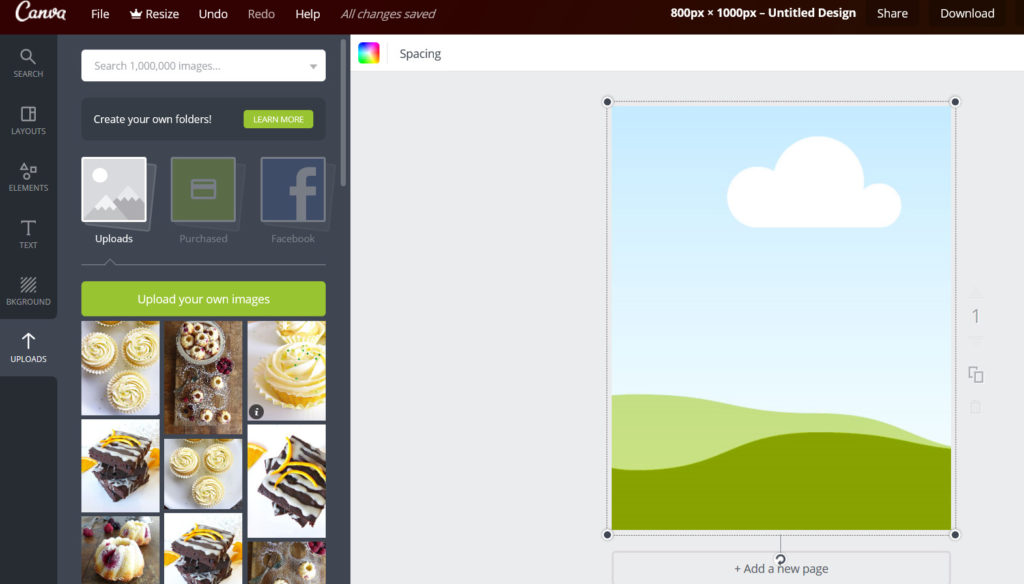Click Undo in the top bar
1024x584 pixels.
tap(213, 14)
